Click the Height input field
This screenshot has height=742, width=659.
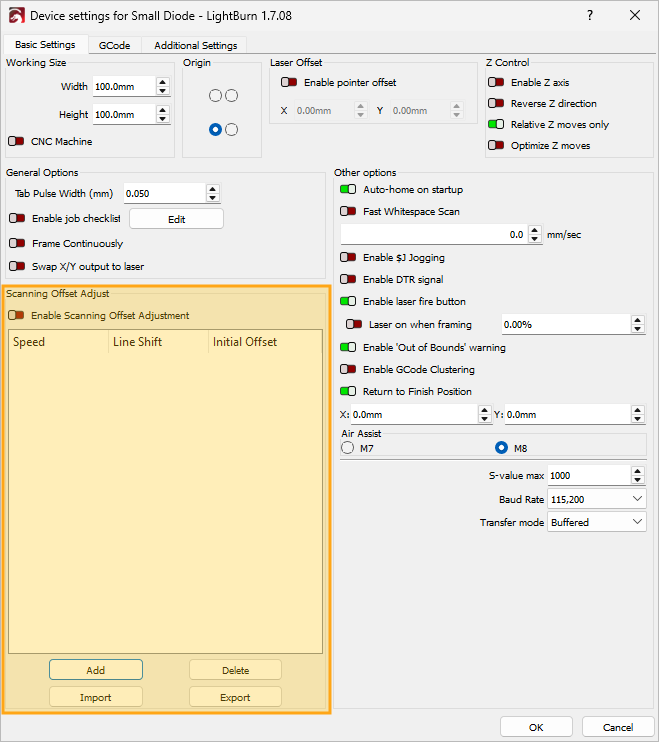[x=125, y=115]
